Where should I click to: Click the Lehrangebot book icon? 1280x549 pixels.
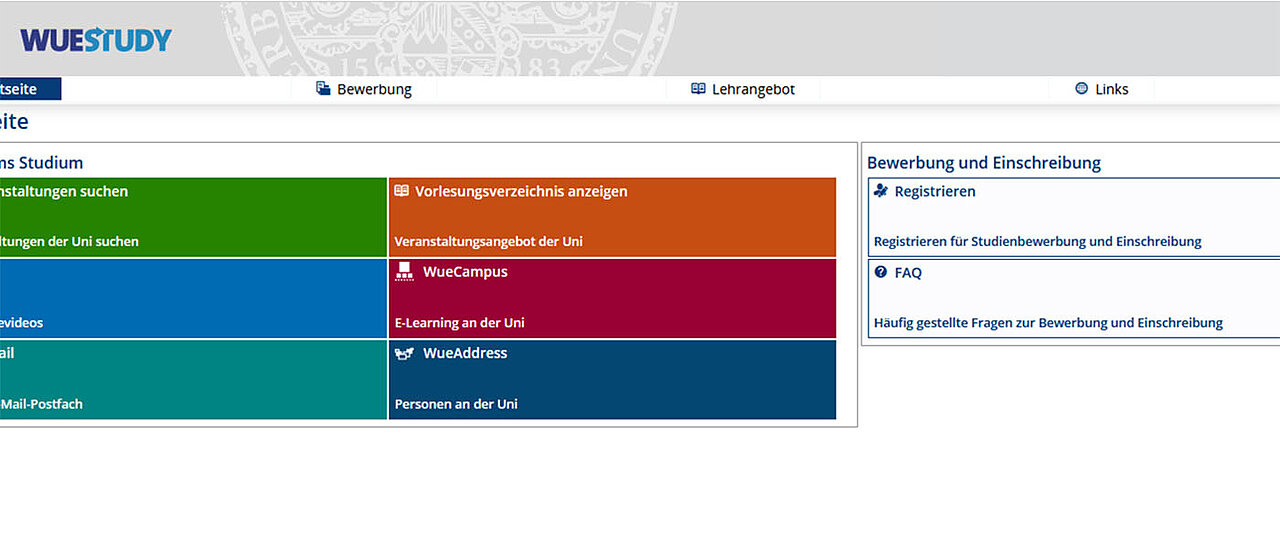click(698, 89)
